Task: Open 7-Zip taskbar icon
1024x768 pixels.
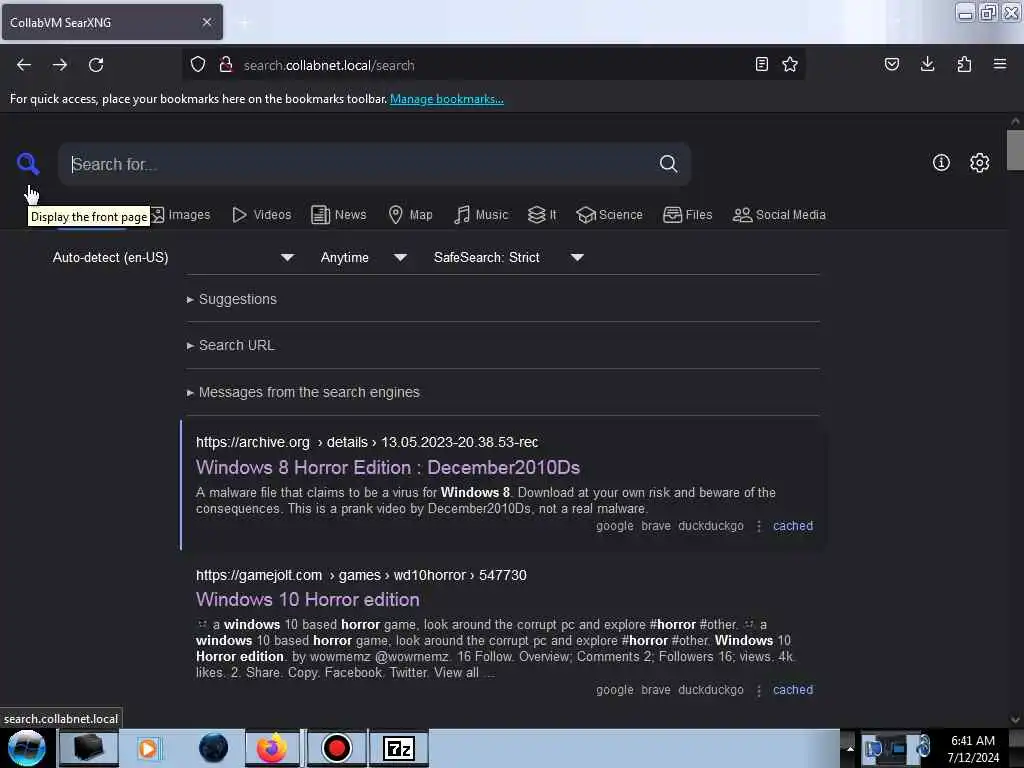Action: coord(399,748)
